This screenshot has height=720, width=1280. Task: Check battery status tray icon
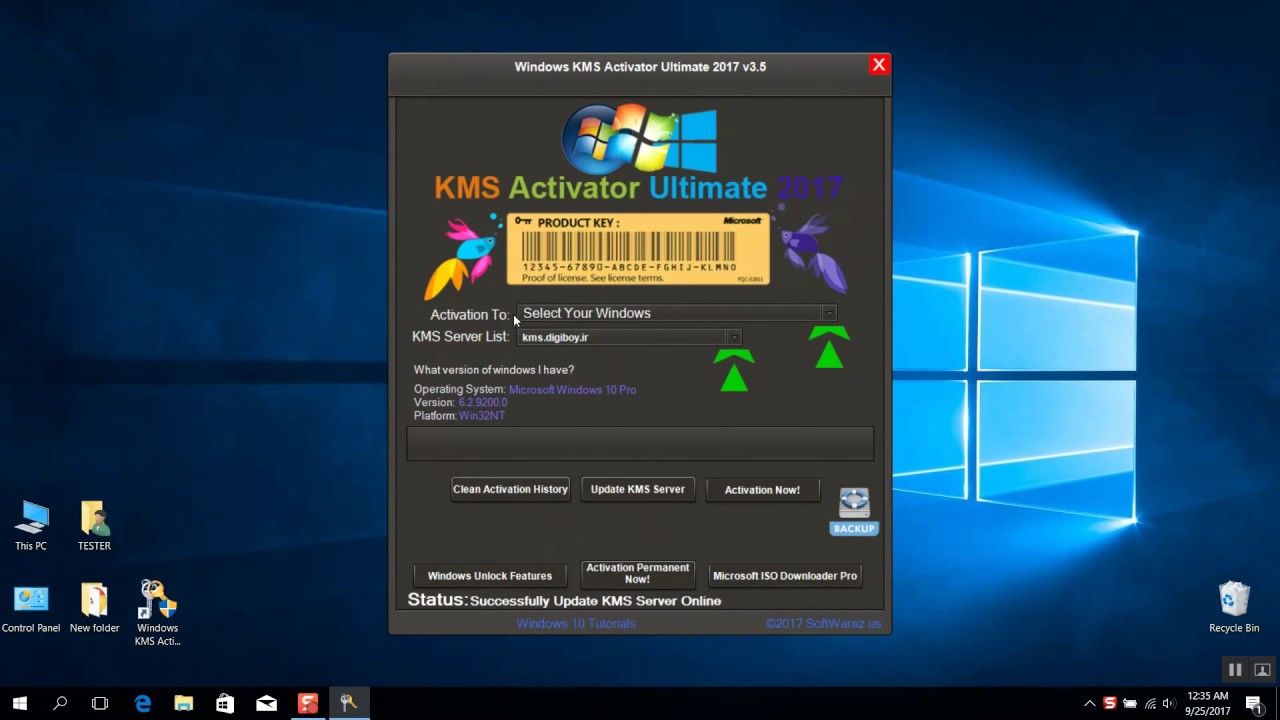point(1130,703)
